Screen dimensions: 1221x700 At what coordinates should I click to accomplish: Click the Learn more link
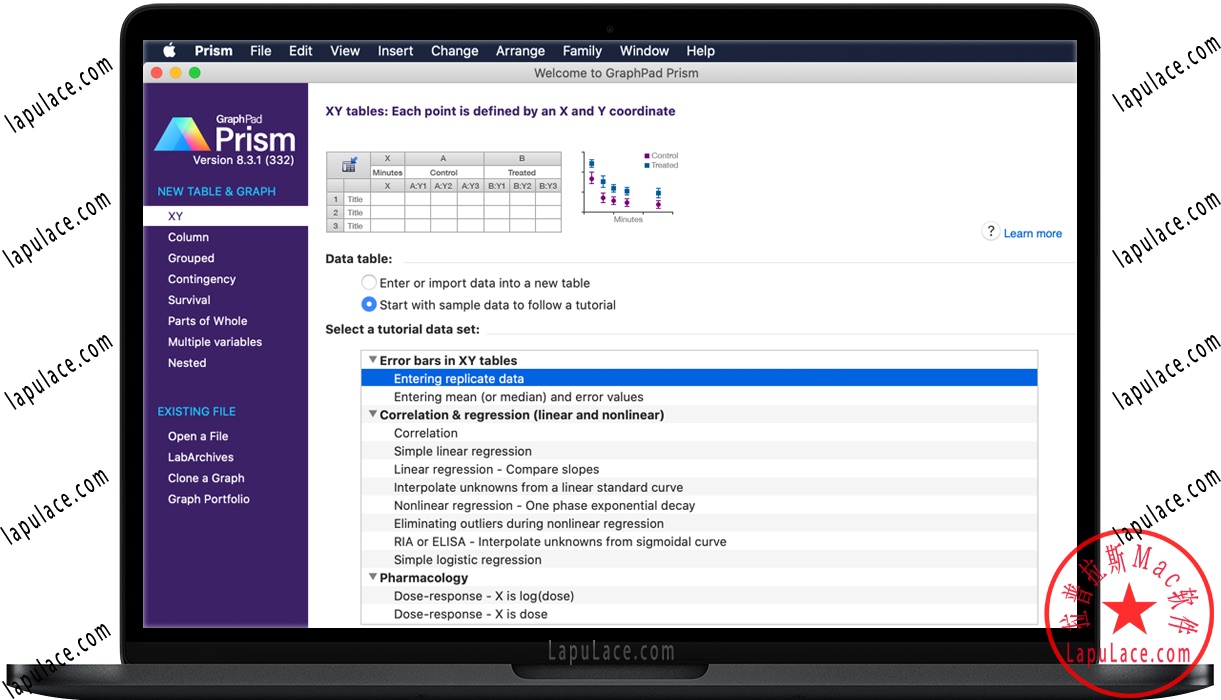click(1033, 234)
